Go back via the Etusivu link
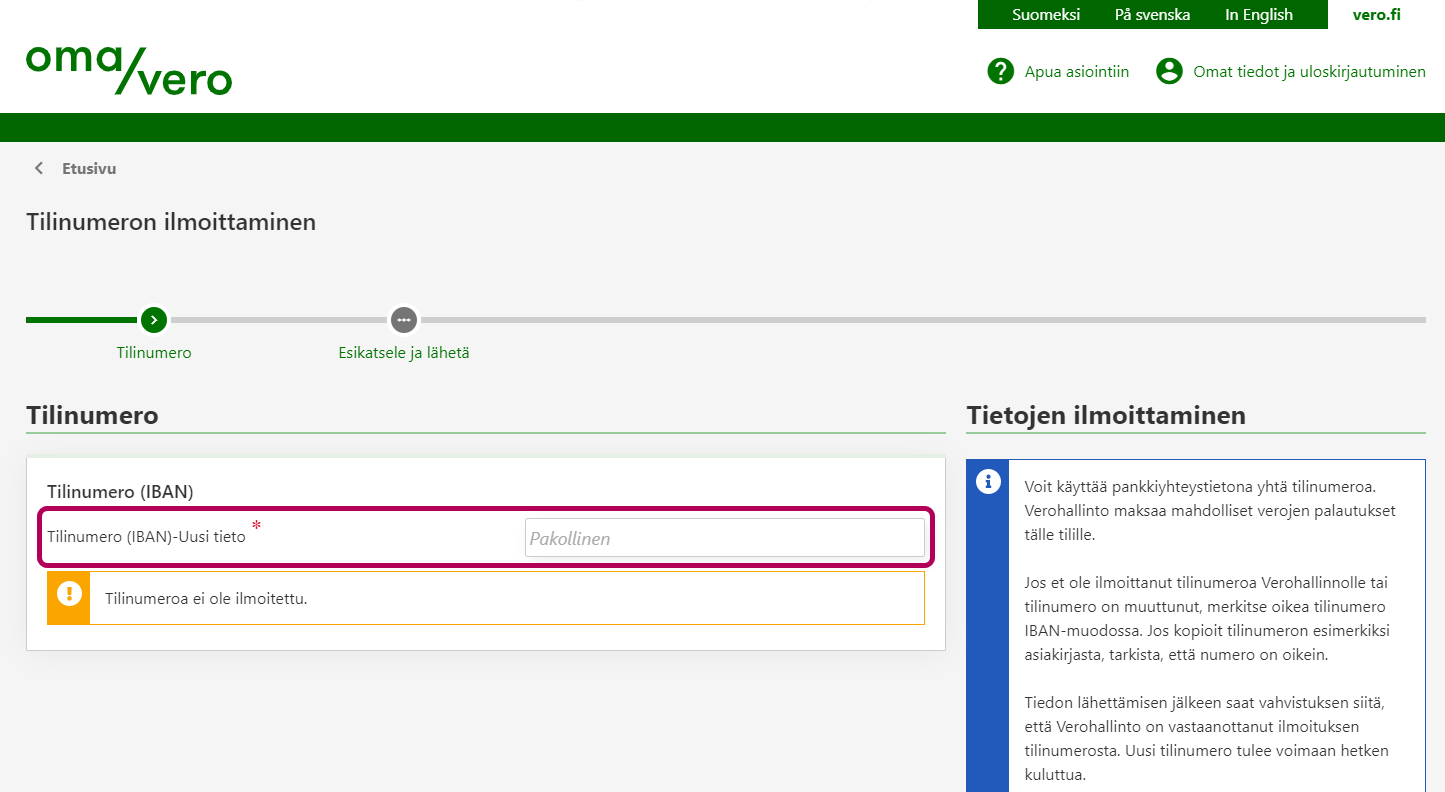 pos(89,168)
